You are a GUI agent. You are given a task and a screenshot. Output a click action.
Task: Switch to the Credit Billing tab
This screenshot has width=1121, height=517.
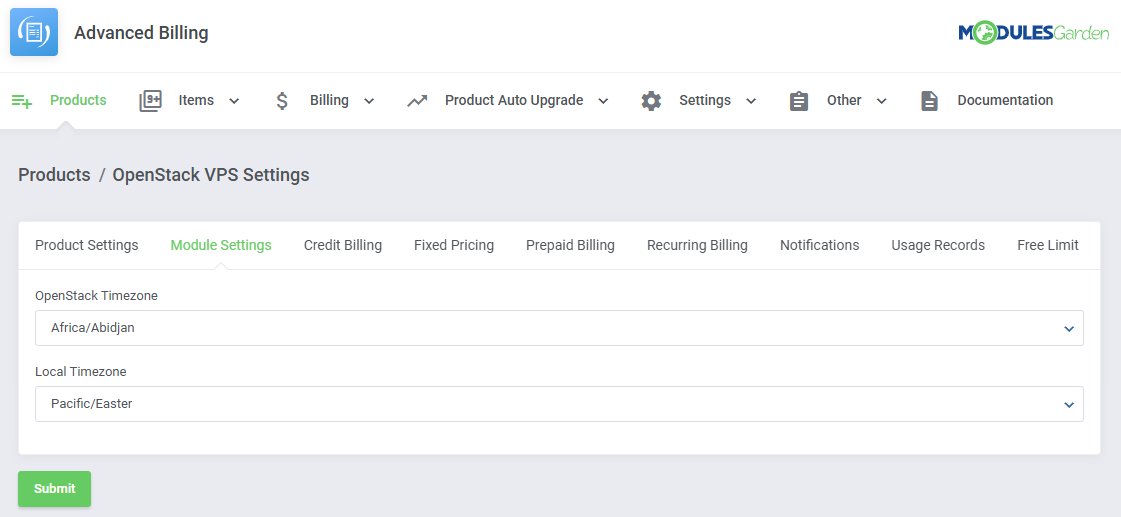click(342, 245)
